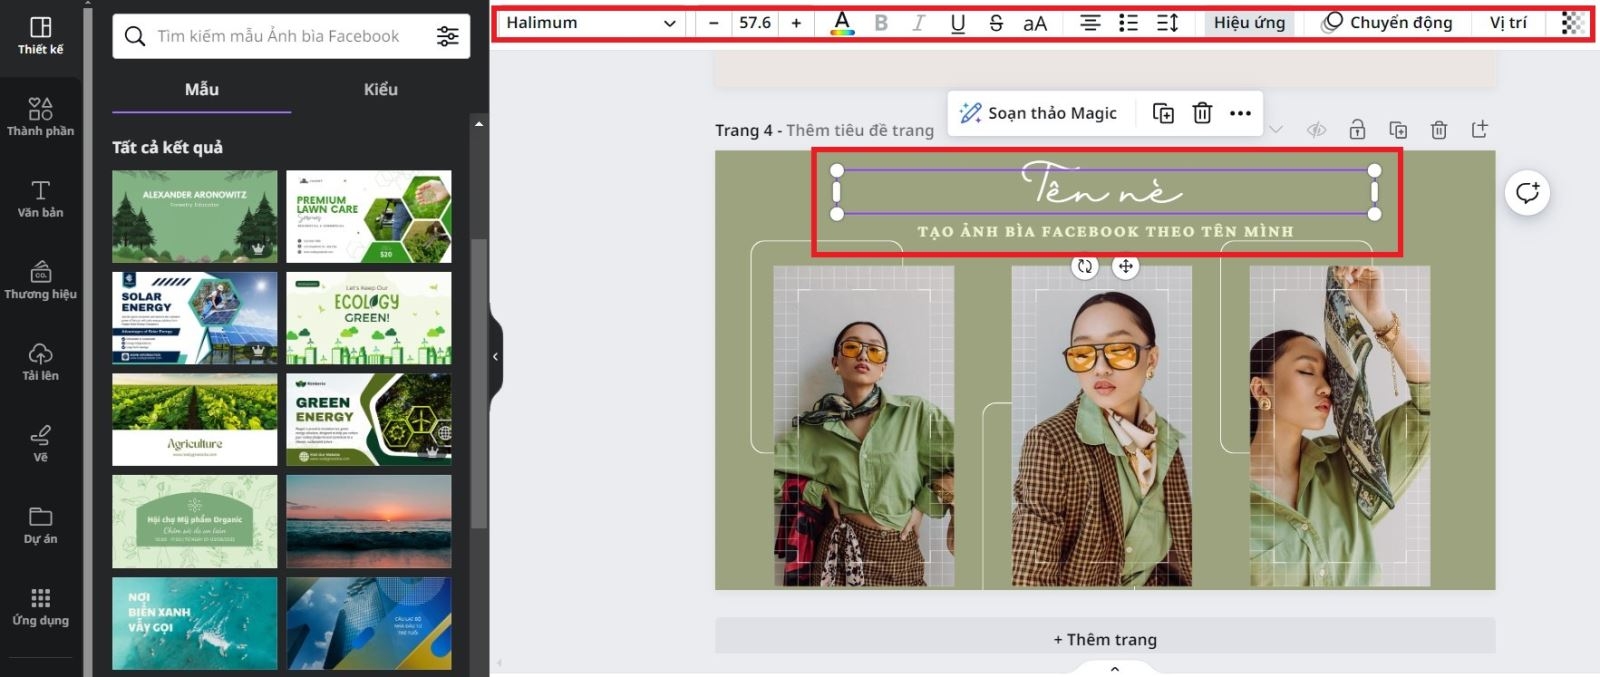Open the Halimum font dropdown
The image size is (1600, 677).
pos(591,23)
